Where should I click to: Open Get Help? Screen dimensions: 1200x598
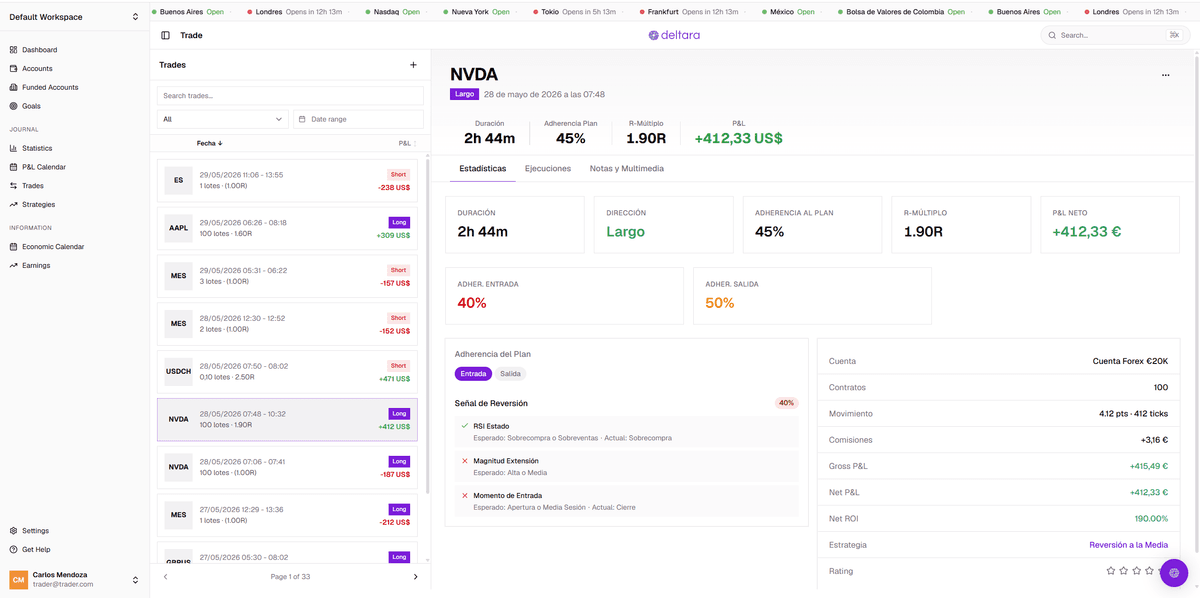36,550
